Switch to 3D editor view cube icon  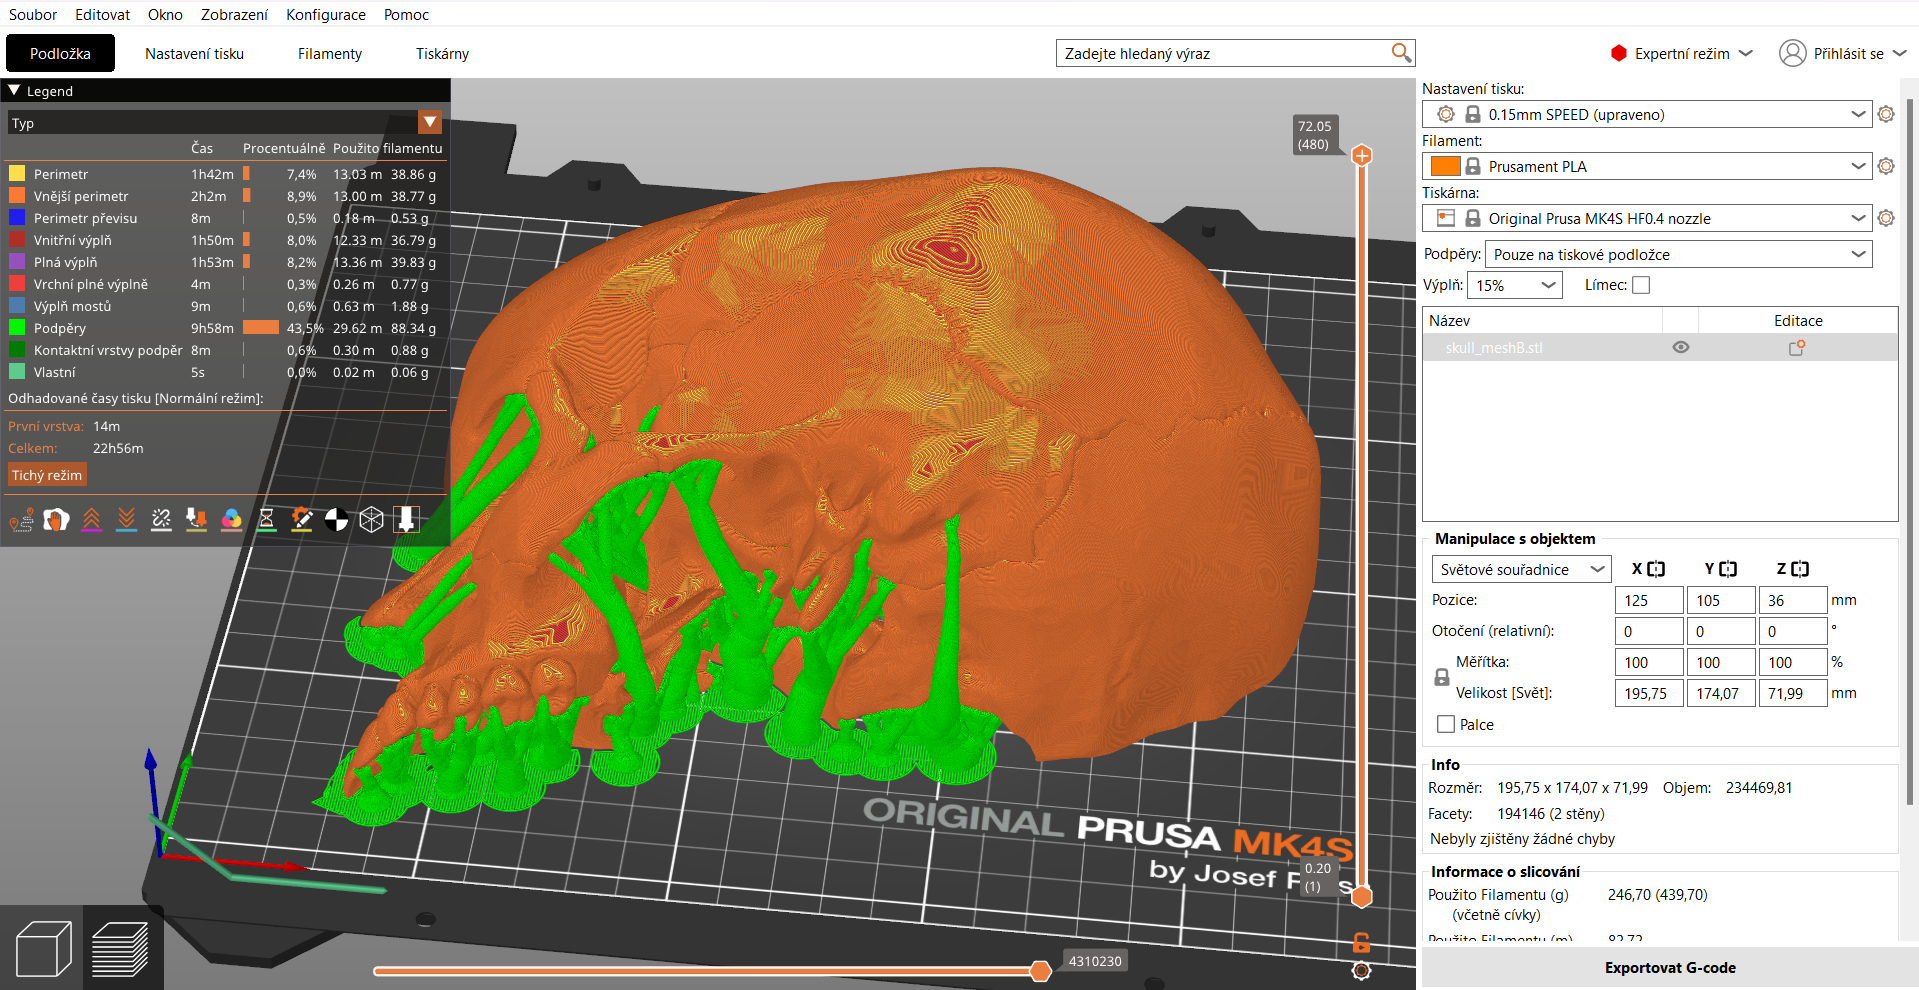point(43,948)
